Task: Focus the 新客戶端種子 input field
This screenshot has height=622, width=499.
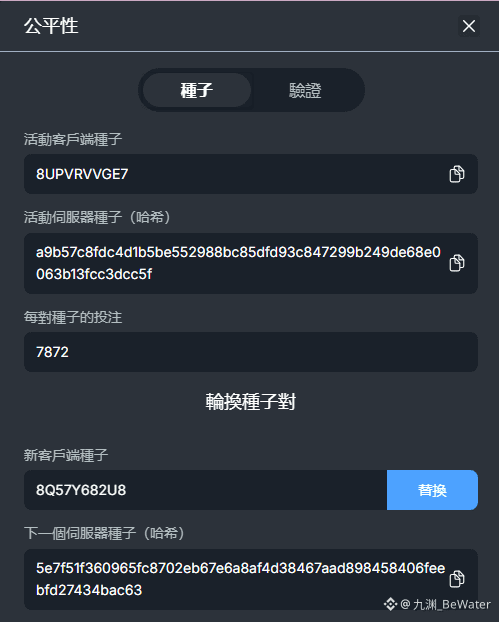Action: pyautogui.click(x=205, y=490)
